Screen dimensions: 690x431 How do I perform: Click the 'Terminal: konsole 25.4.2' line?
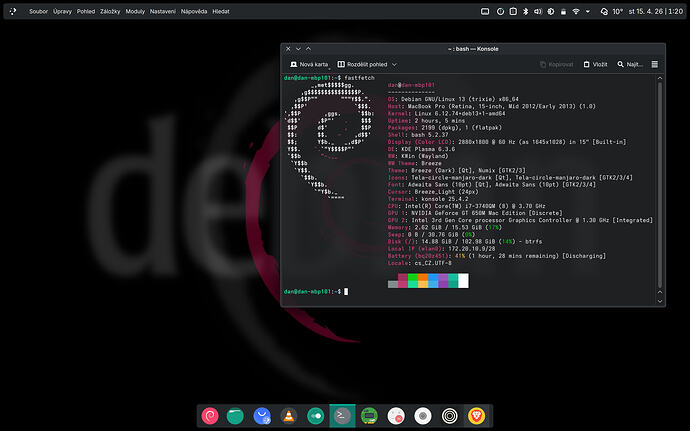coord(428,199)
